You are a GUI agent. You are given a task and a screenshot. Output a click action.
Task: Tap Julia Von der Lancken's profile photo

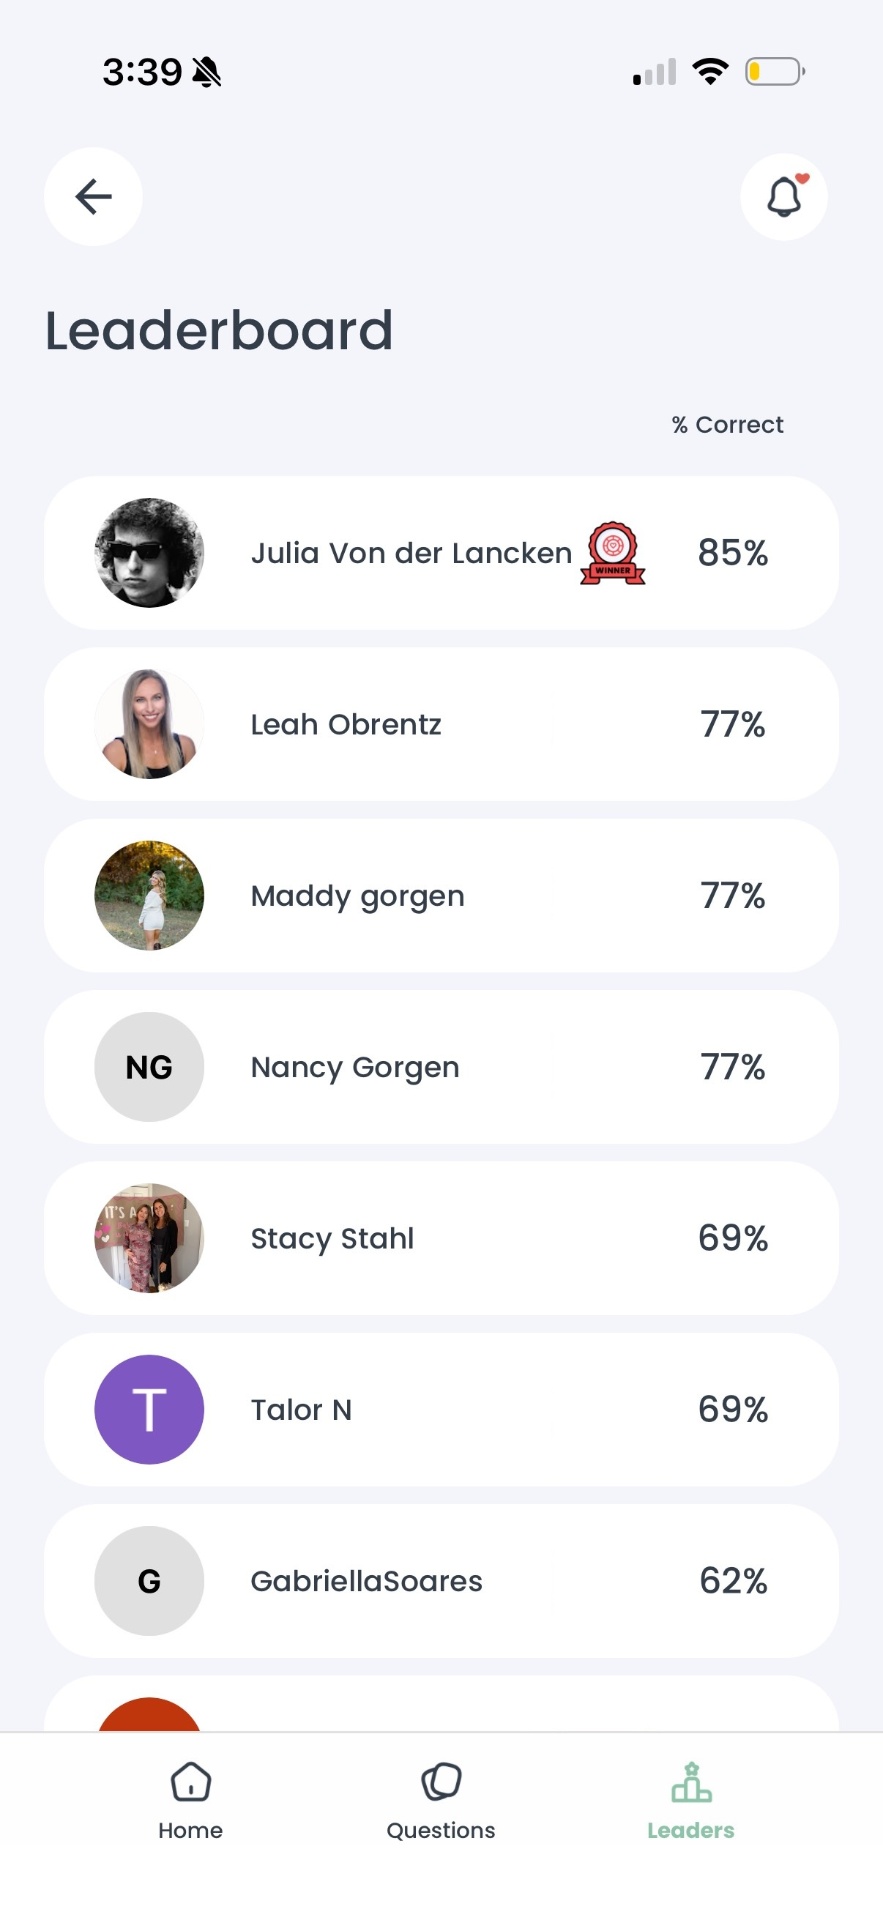tap(149, 553)
